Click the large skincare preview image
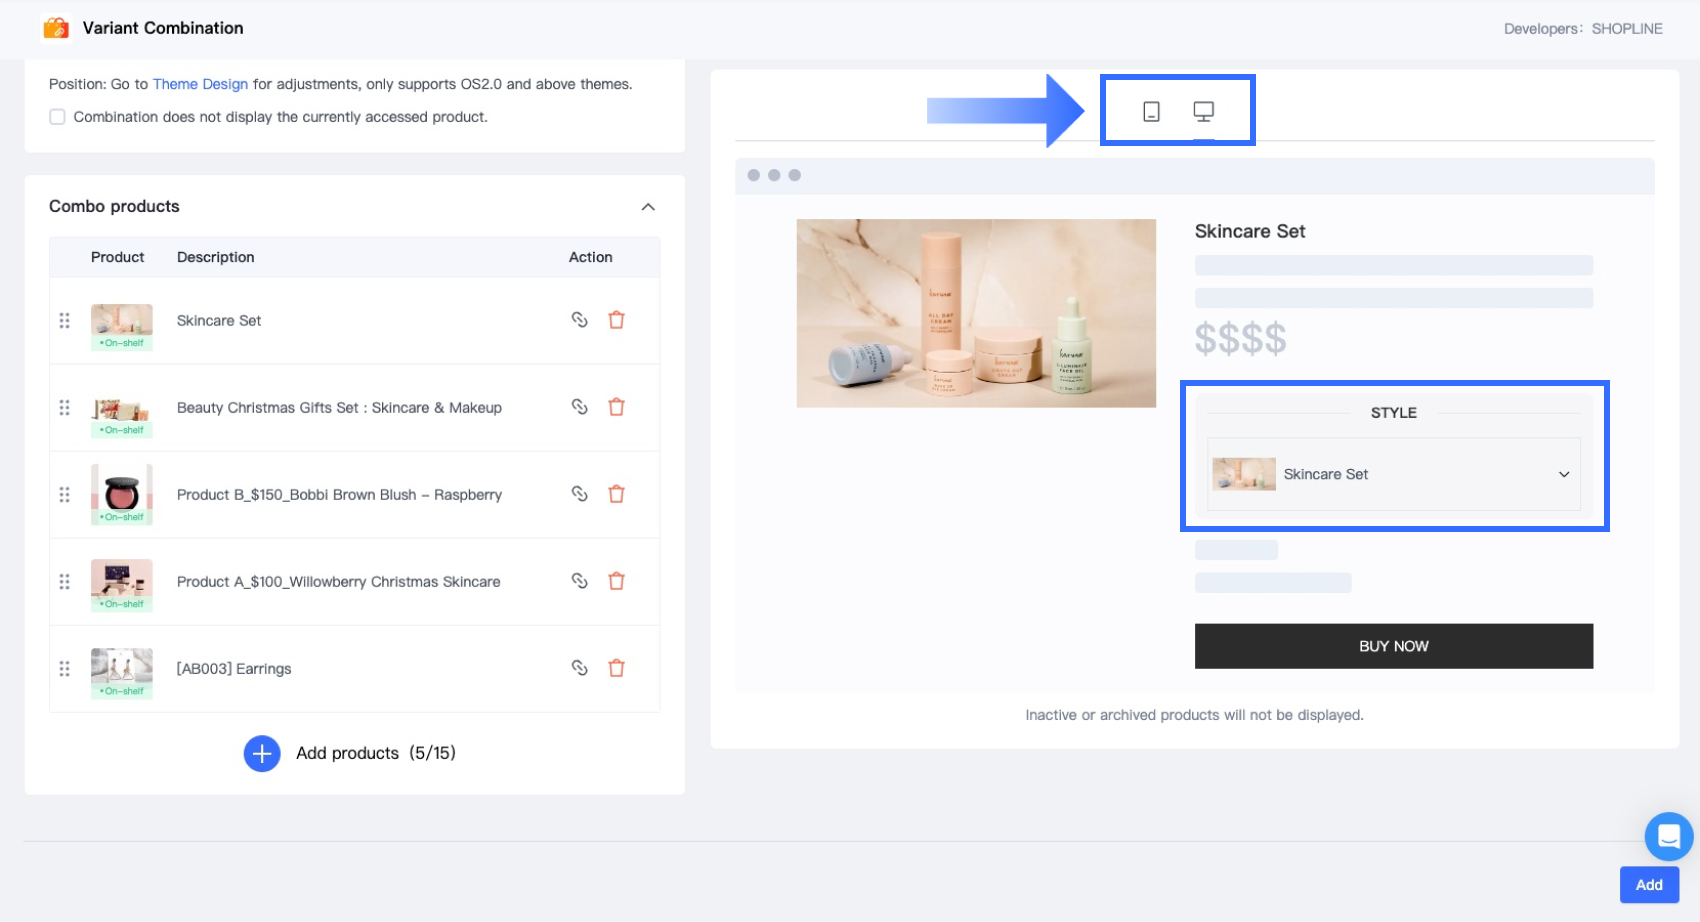Image resolution: width=1700 pixels, height=922 pixels. click(976, 313)
